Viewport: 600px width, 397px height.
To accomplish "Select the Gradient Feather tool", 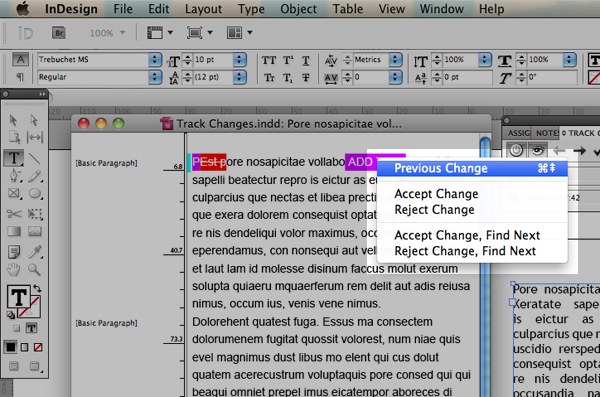I will [35, 231].
